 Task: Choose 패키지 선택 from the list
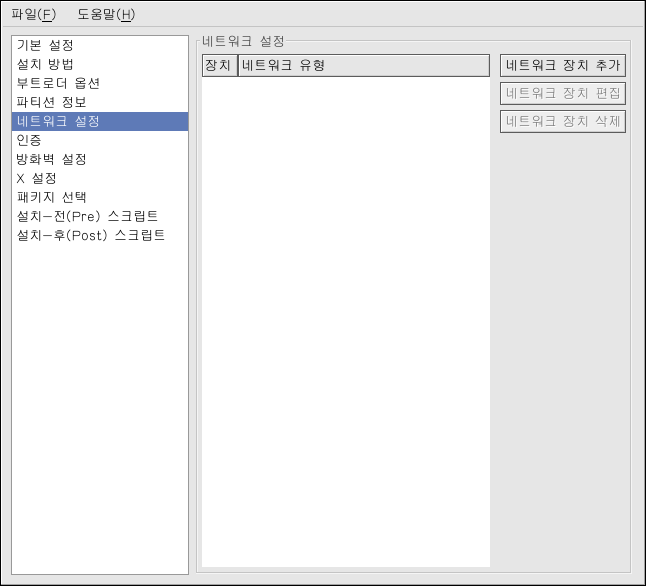click(51, 197)
